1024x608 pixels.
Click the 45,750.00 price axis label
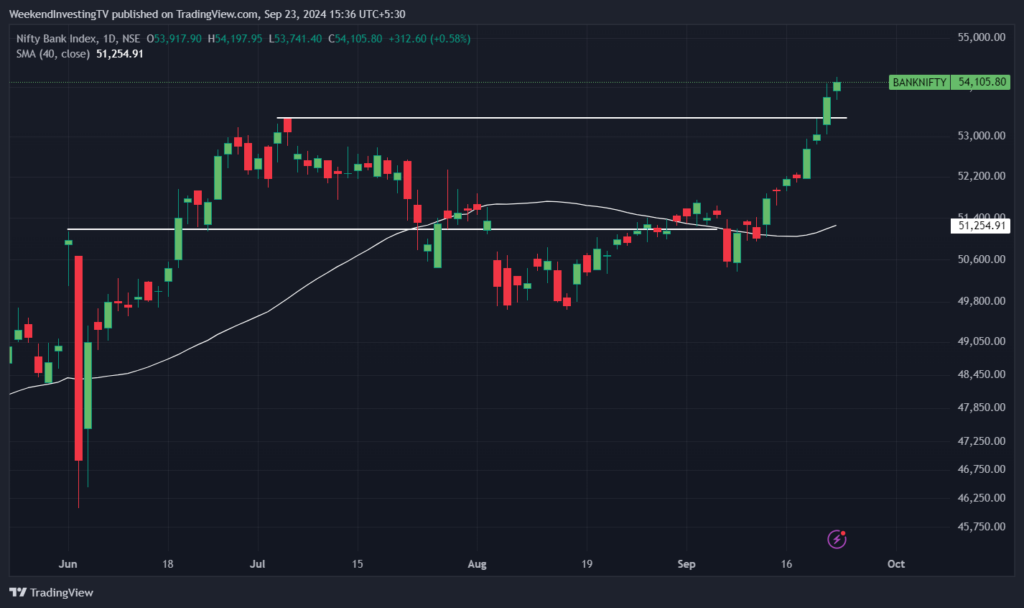tap(982, 527)
